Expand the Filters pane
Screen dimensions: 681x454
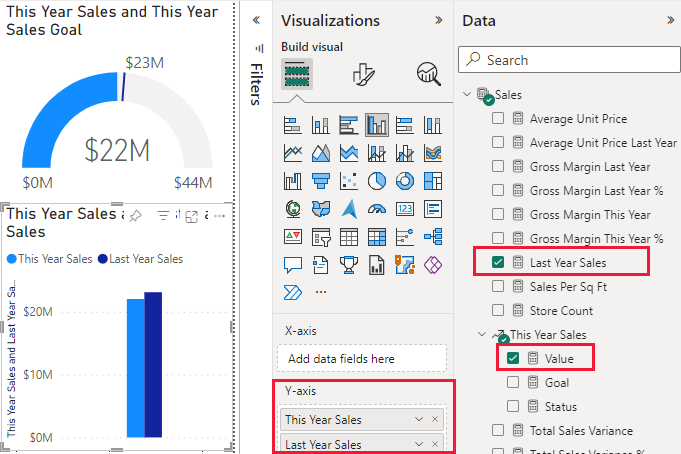[256, 21]
